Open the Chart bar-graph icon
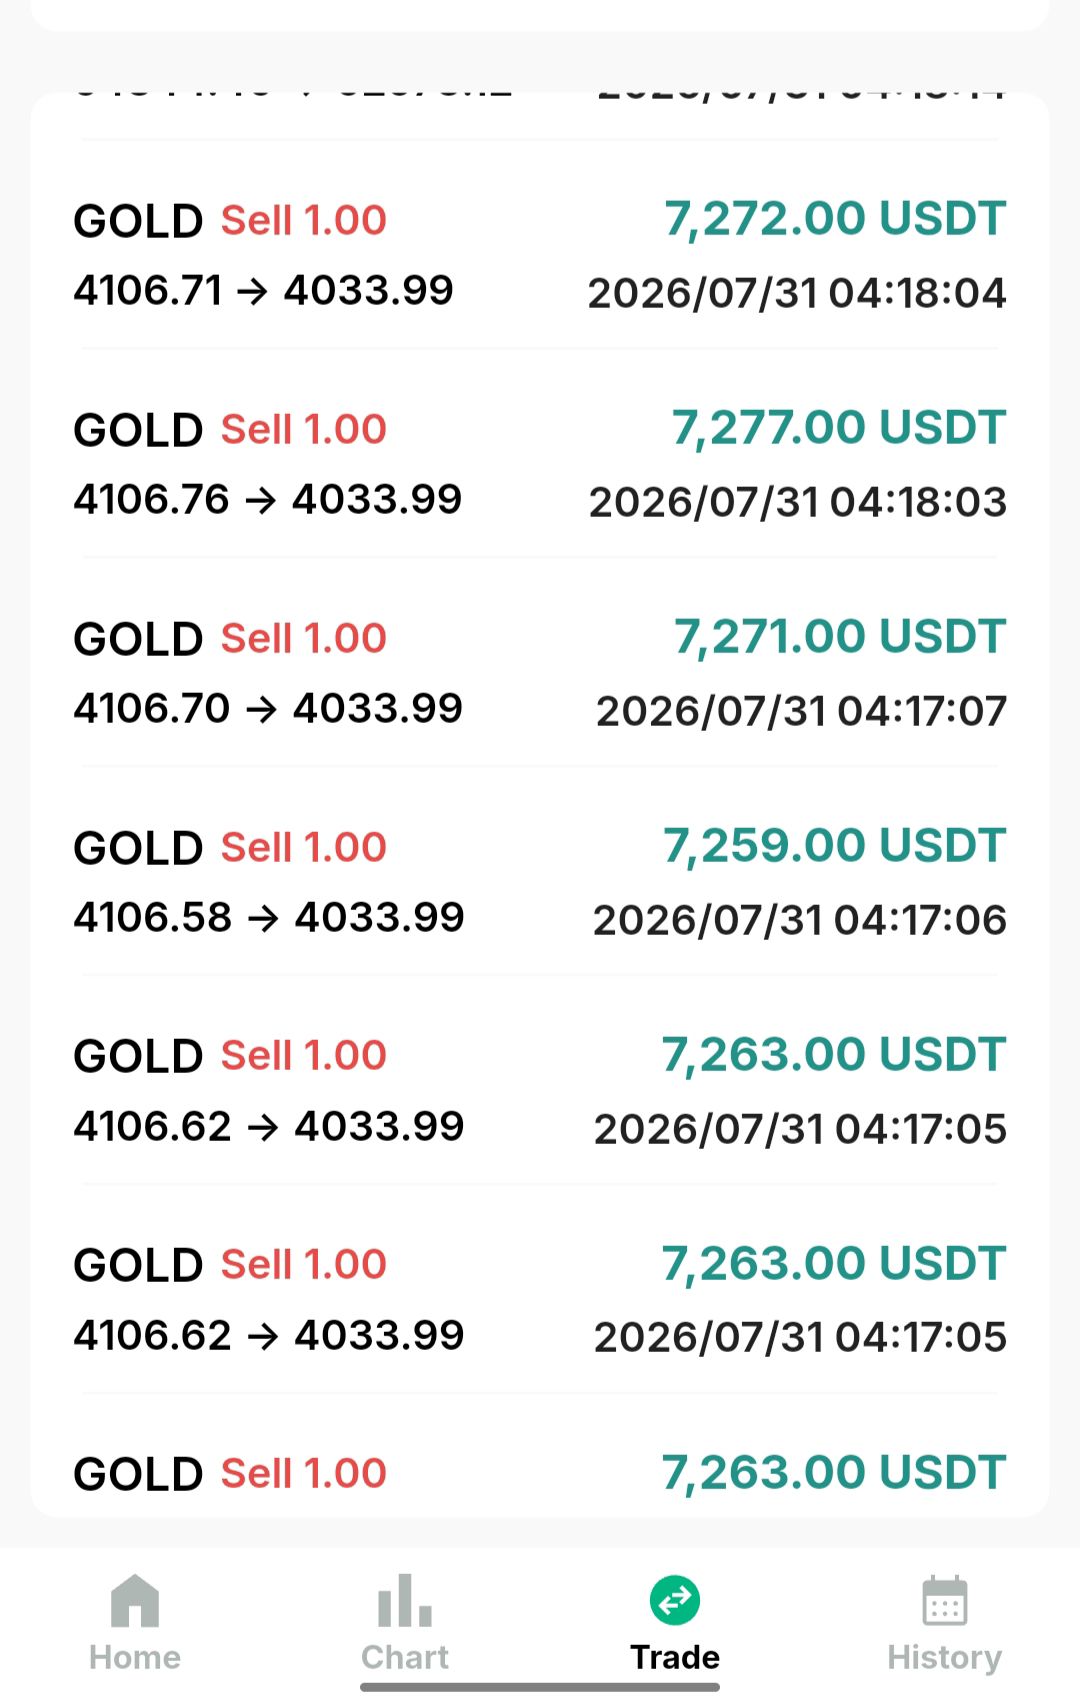 405,1600
